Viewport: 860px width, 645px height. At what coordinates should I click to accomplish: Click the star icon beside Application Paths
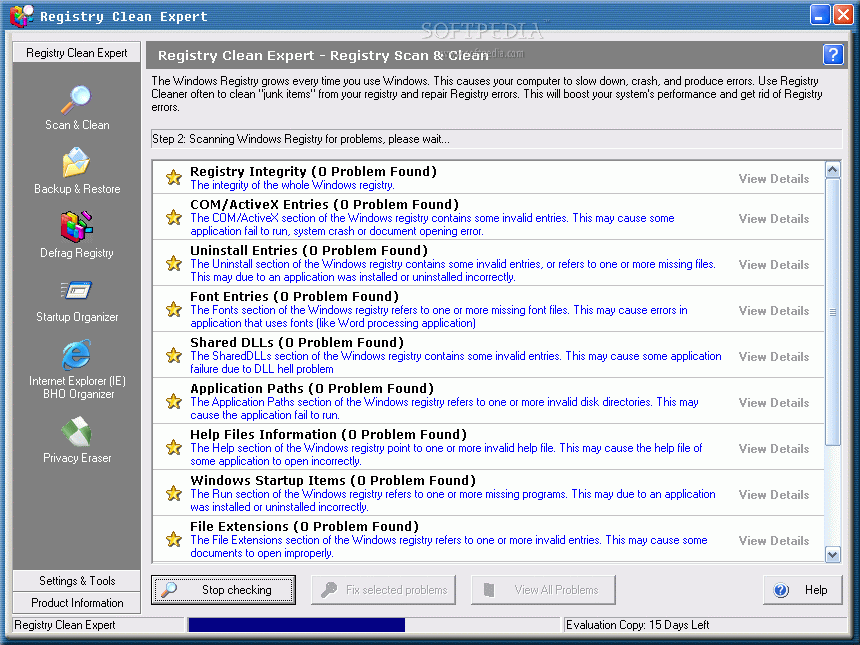[x=174, y=401]
